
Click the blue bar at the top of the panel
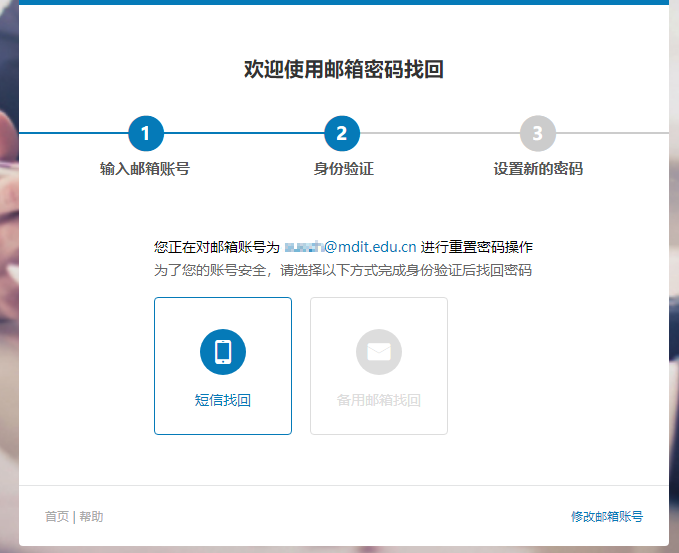(x=344, y=2)
